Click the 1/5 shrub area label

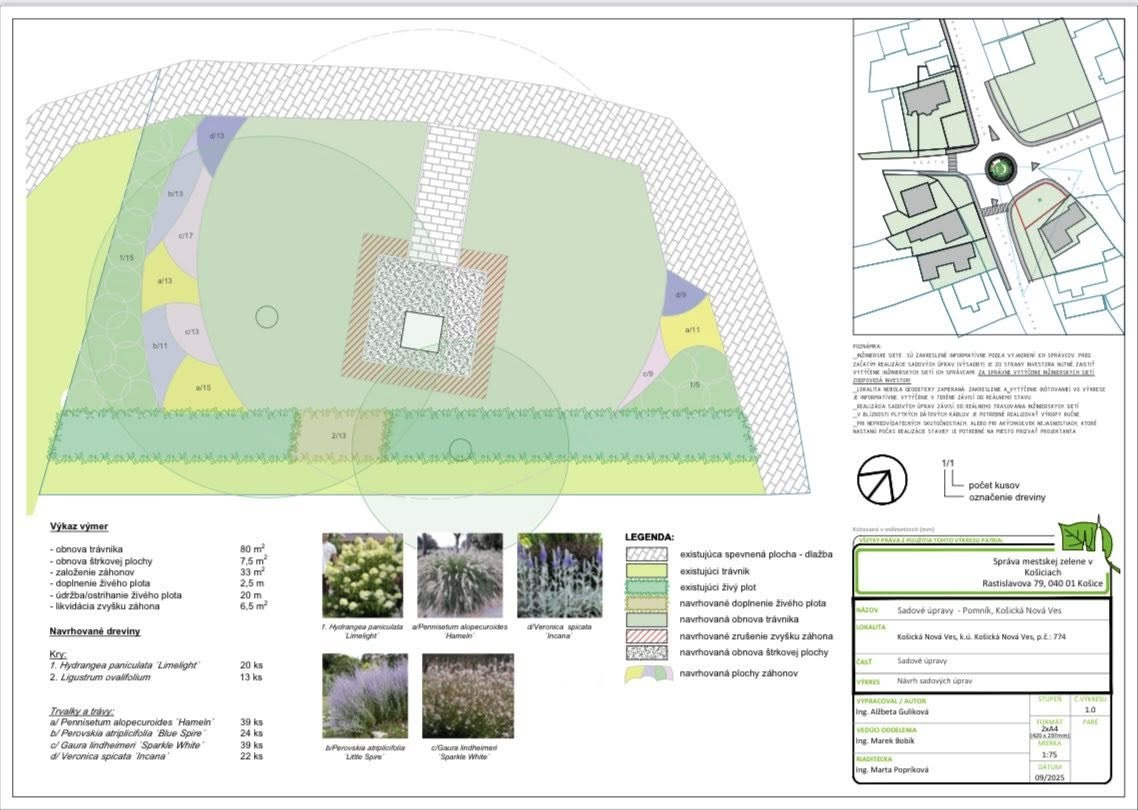coord(694,385)
